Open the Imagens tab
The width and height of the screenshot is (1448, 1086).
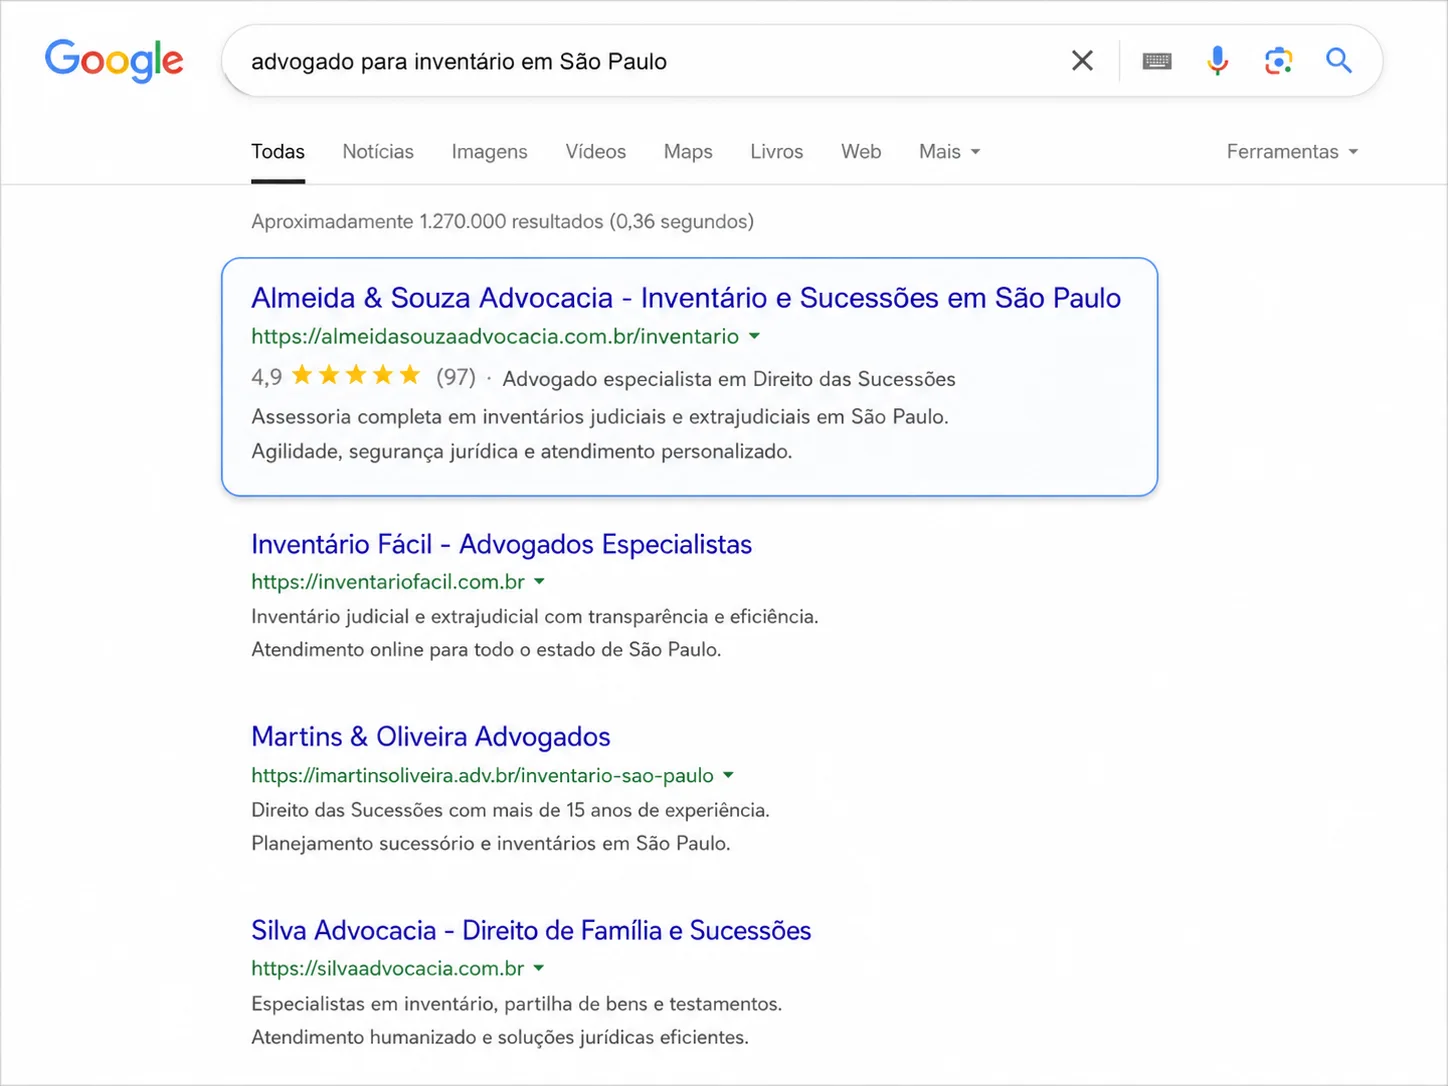(x=489, y=152)
